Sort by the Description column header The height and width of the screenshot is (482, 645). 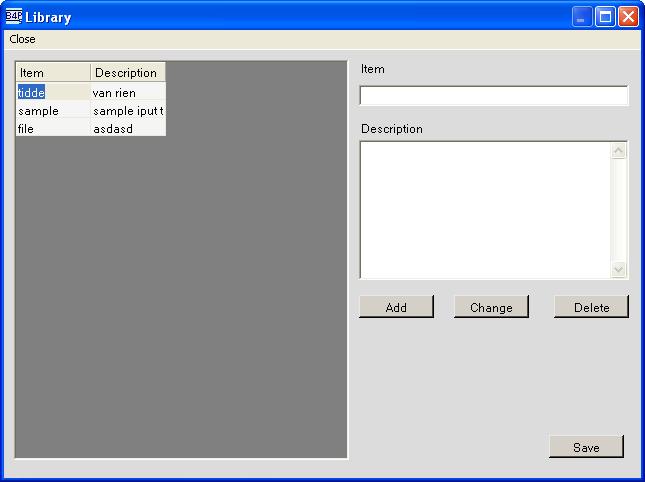click(128, 72)
